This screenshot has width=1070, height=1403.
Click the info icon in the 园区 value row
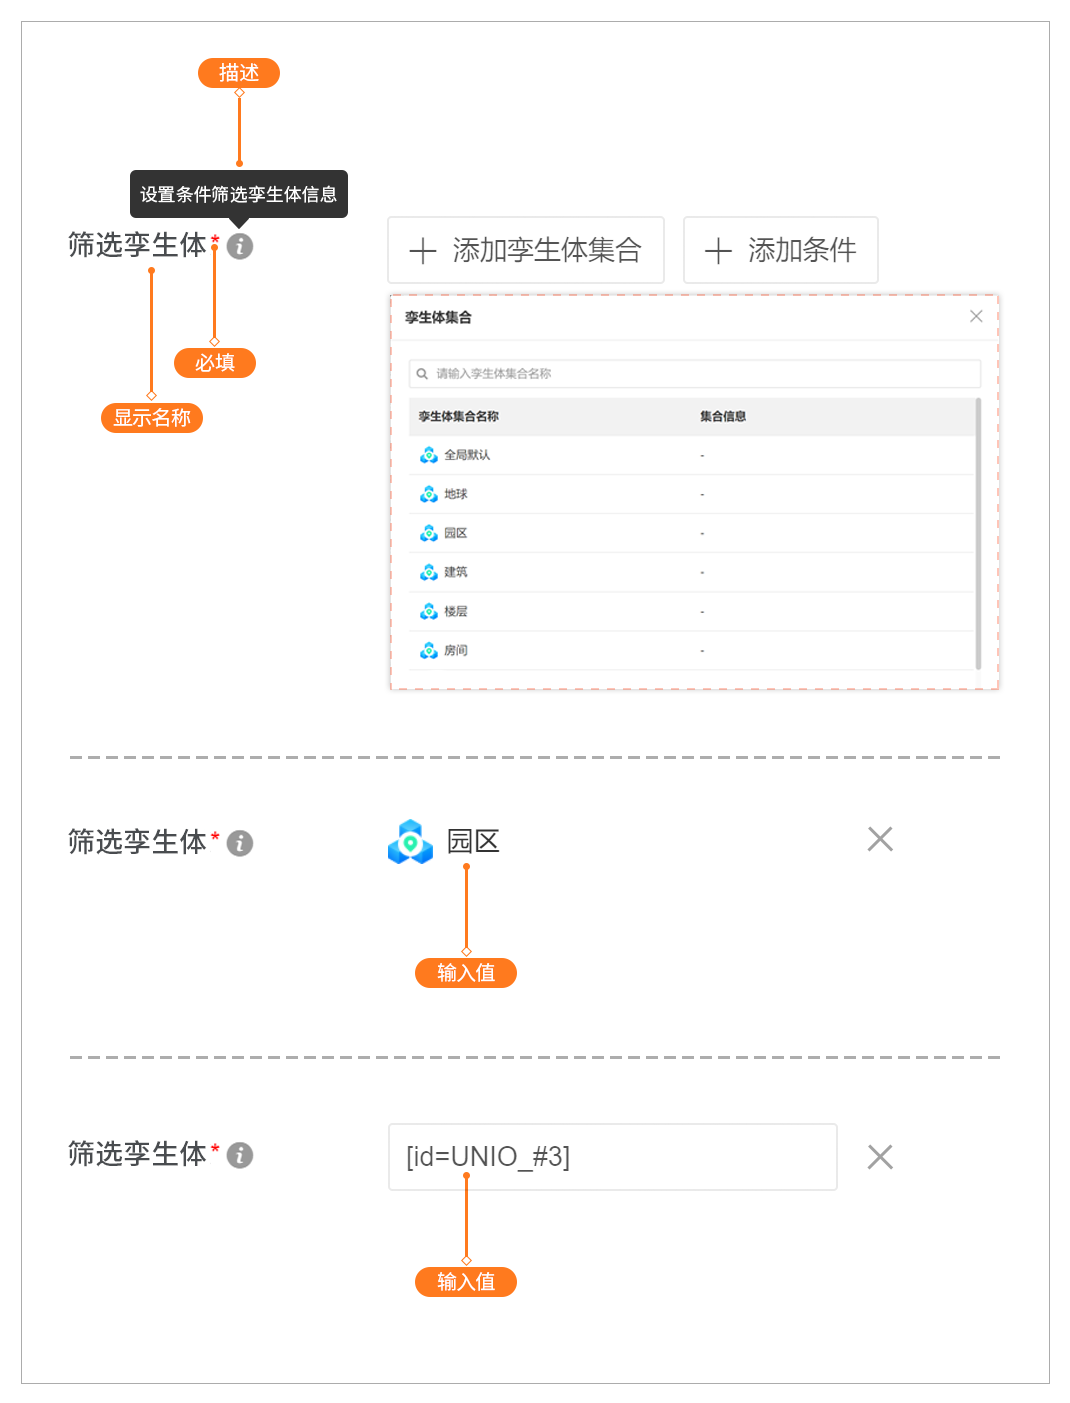click(x=240, y=843)
